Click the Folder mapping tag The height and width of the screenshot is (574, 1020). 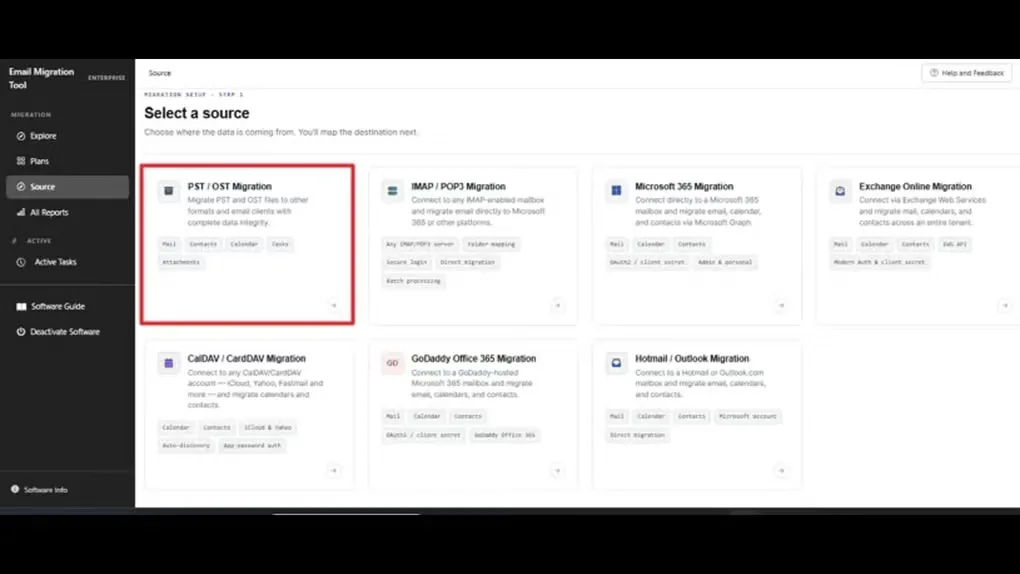(491, 244)
